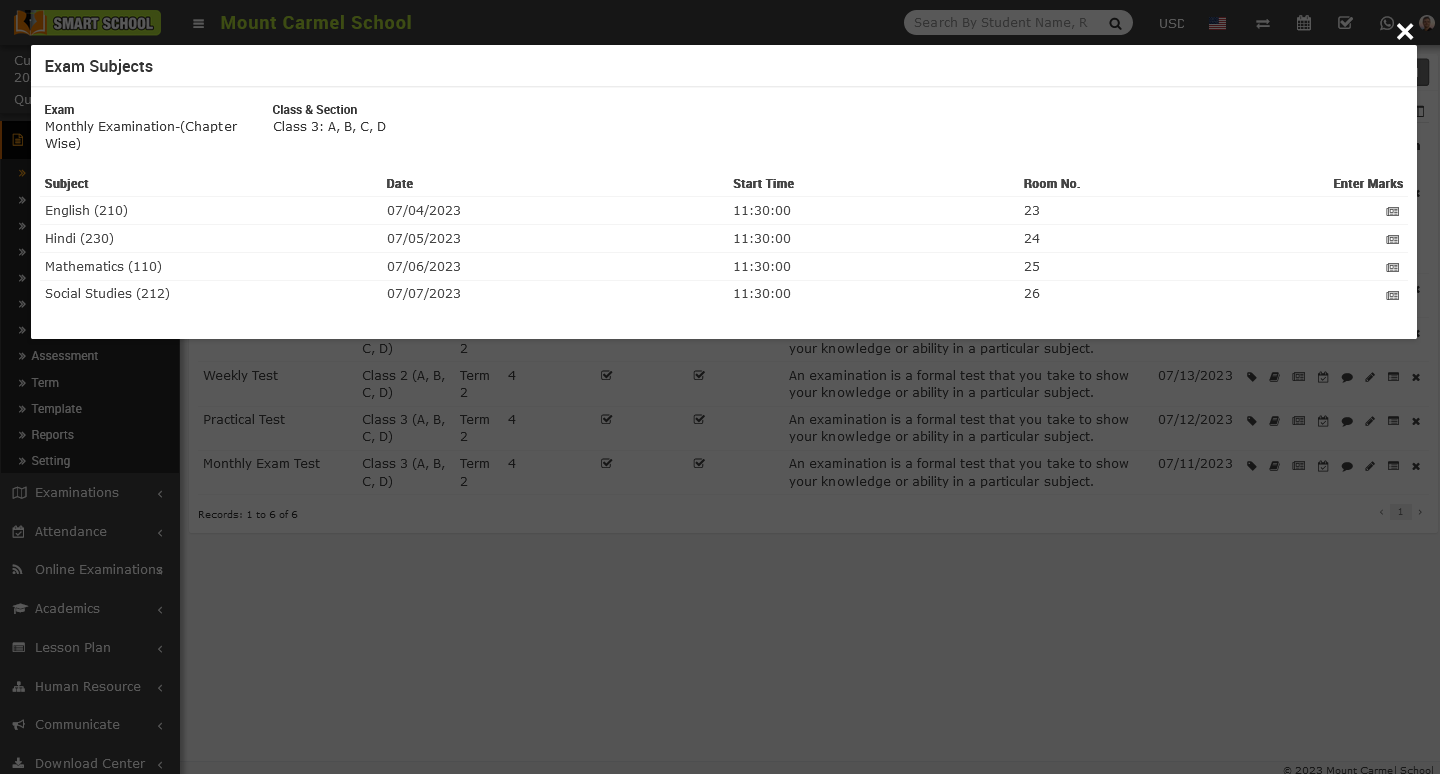Click Enter Marks icon for Mathematics (110)
Viewport: 1440px width, 774px height.
pos(1392,268)
